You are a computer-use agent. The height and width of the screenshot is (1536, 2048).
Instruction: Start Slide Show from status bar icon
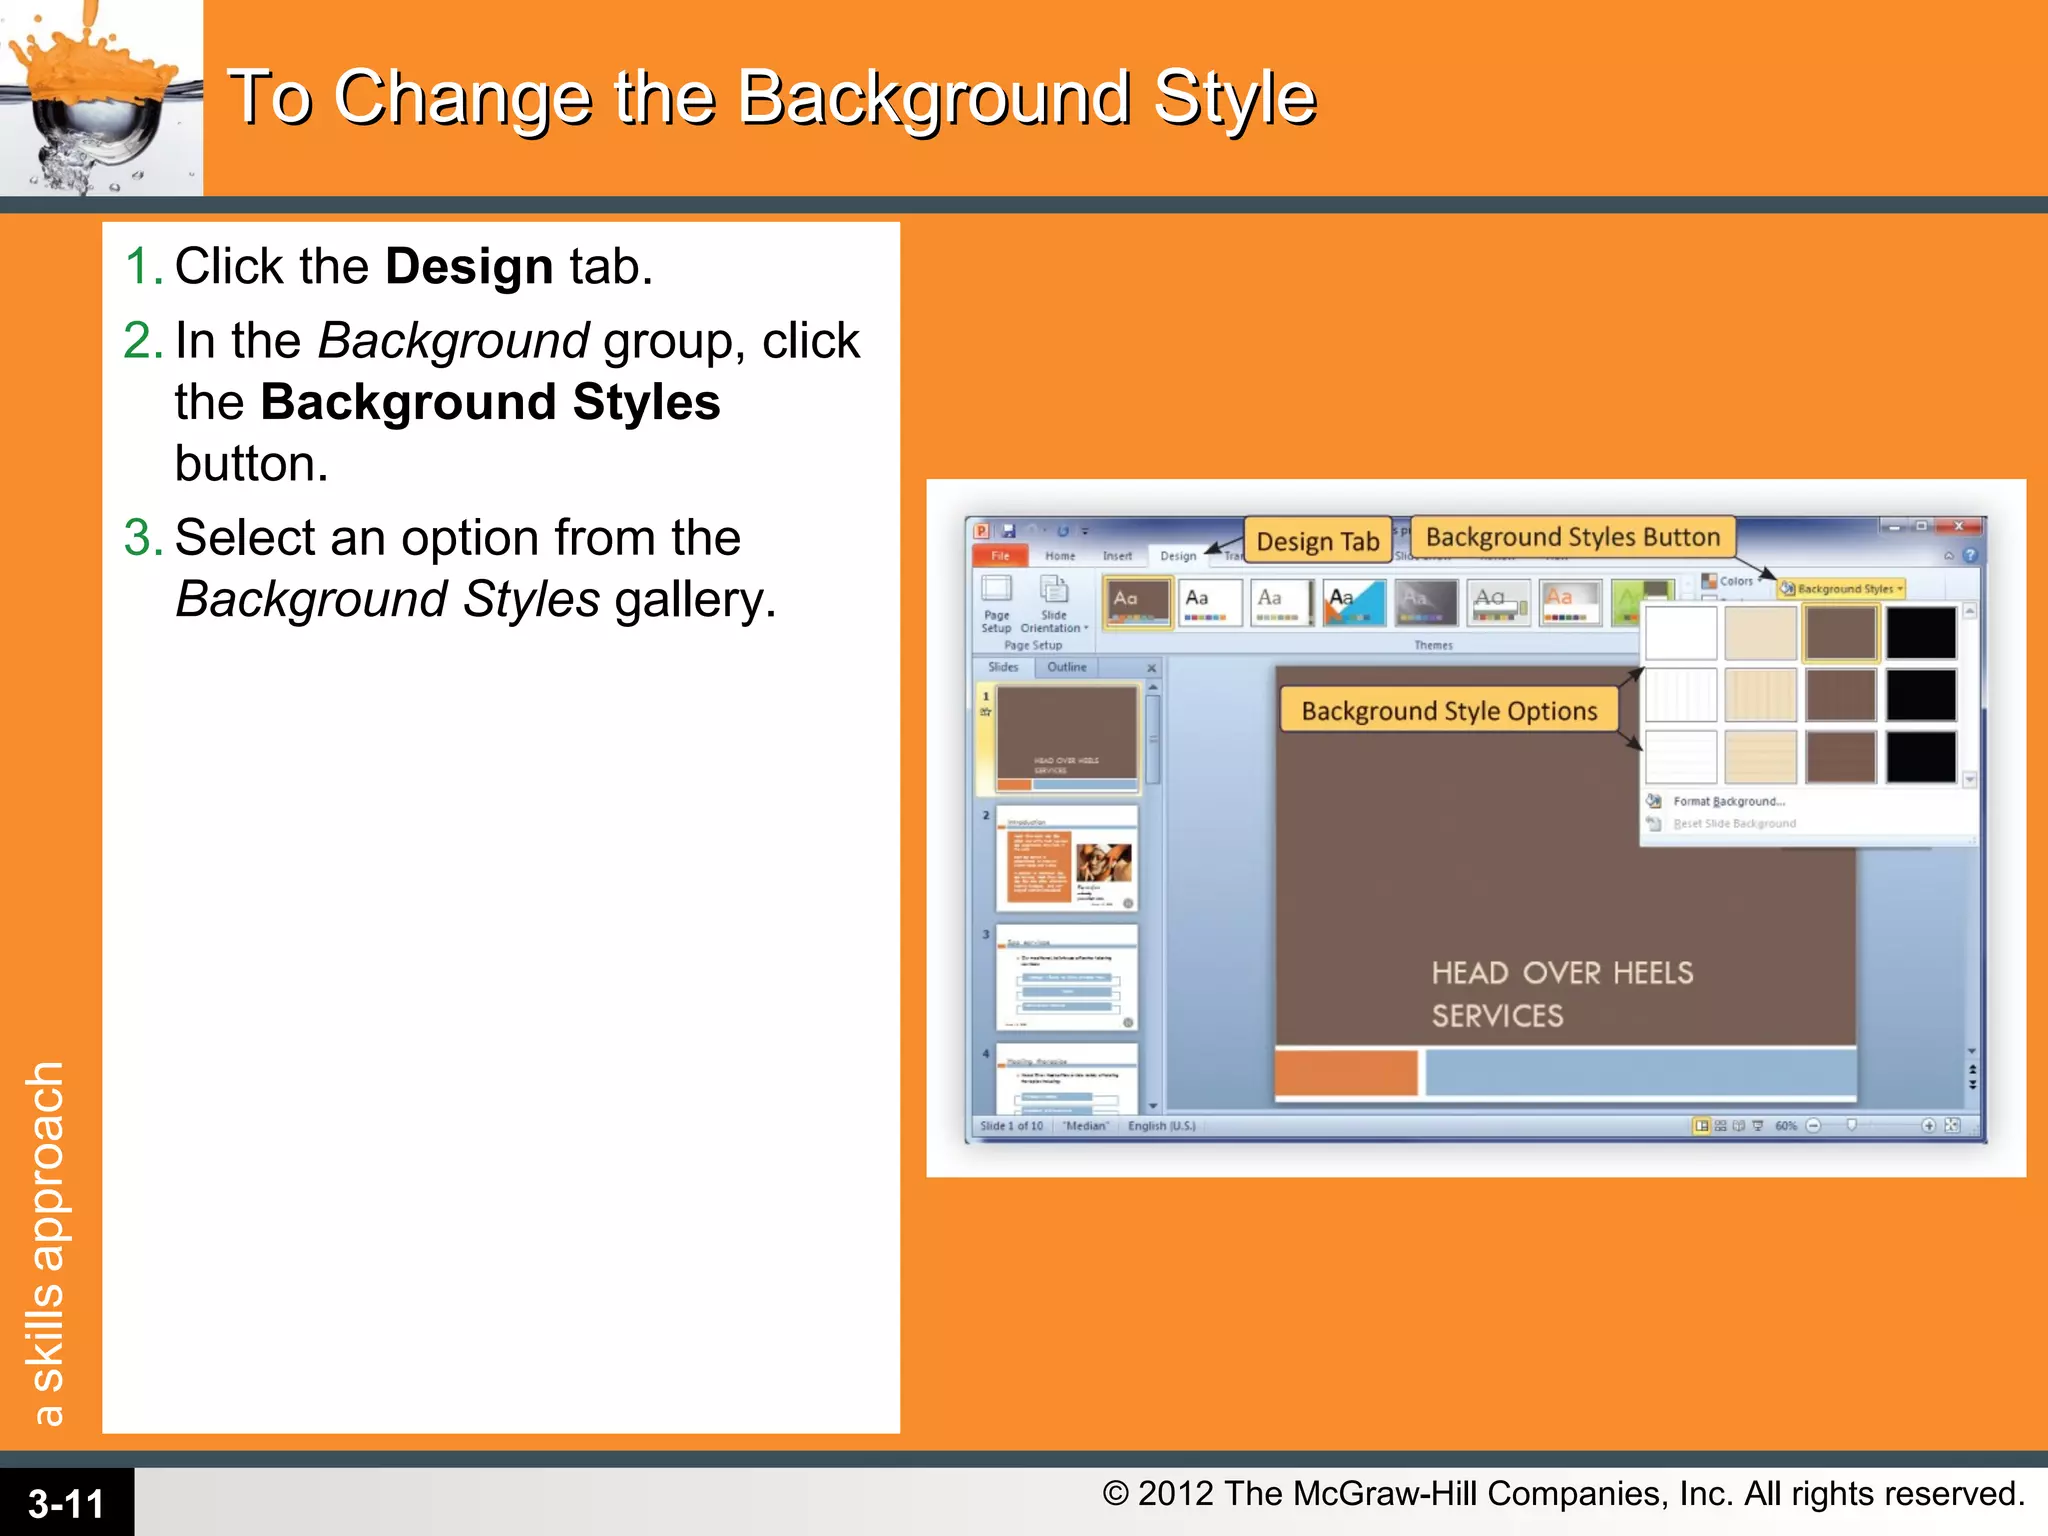[1757, 1126]
